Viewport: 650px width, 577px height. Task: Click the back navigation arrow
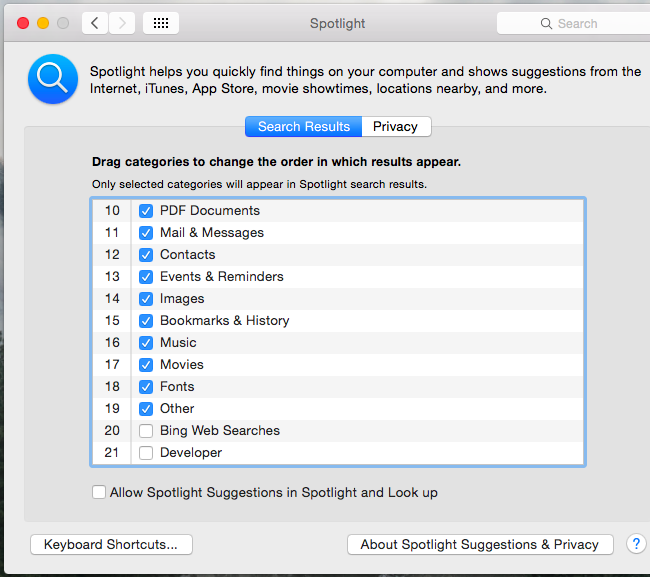[95, 23]
